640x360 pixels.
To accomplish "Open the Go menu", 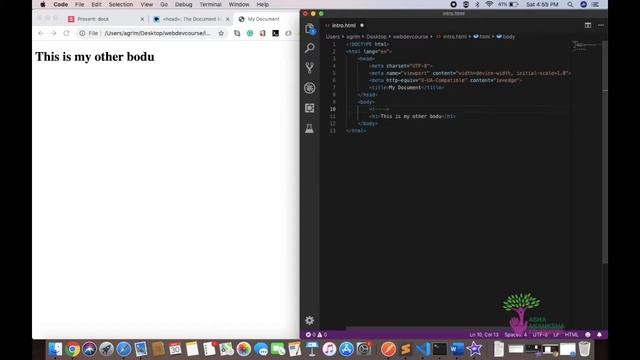I will click(x=164, y=4).
